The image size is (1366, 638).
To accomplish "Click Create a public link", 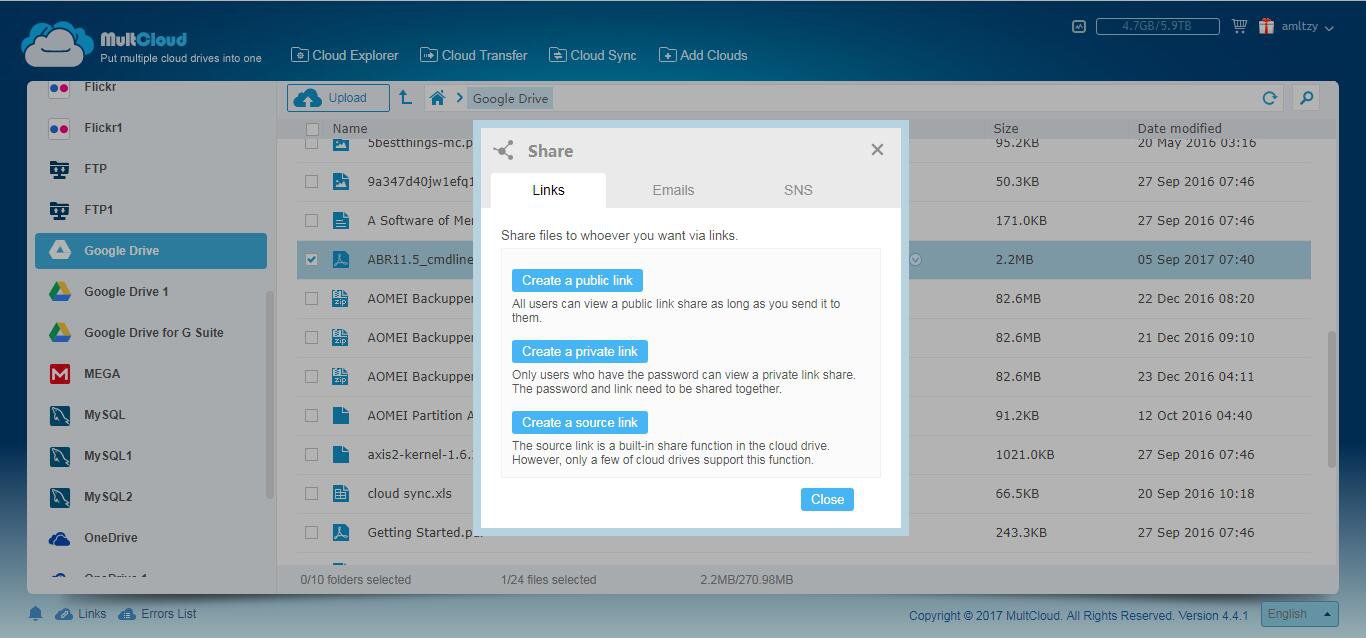I will click(577, 280).
